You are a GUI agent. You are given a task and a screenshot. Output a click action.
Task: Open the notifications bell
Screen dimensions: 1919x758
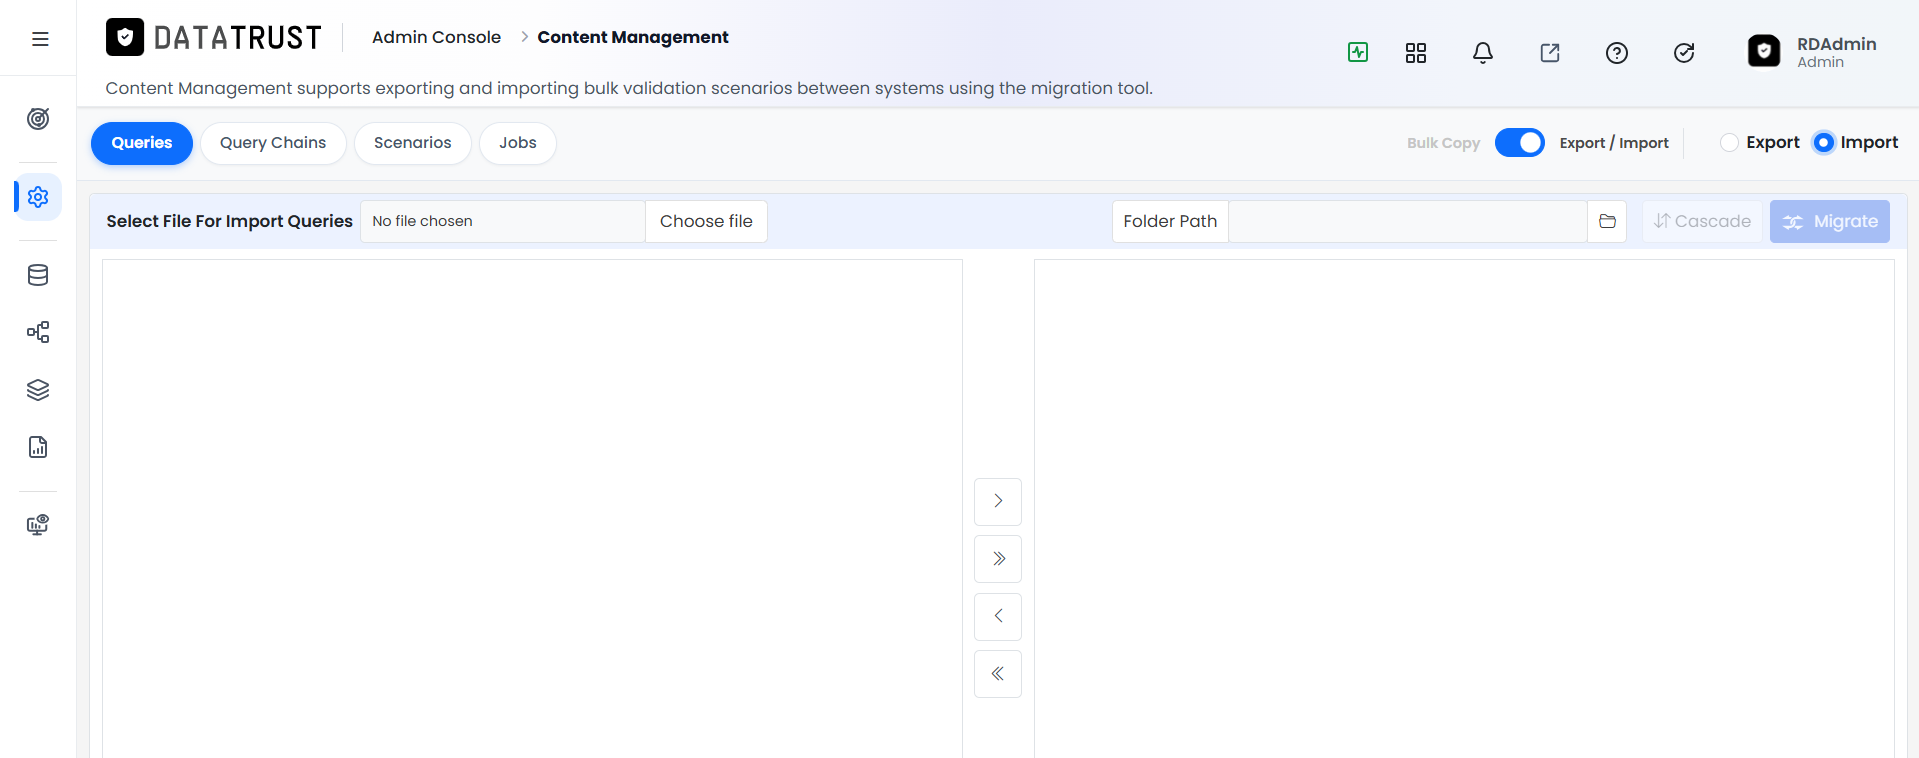(1483, 53)
